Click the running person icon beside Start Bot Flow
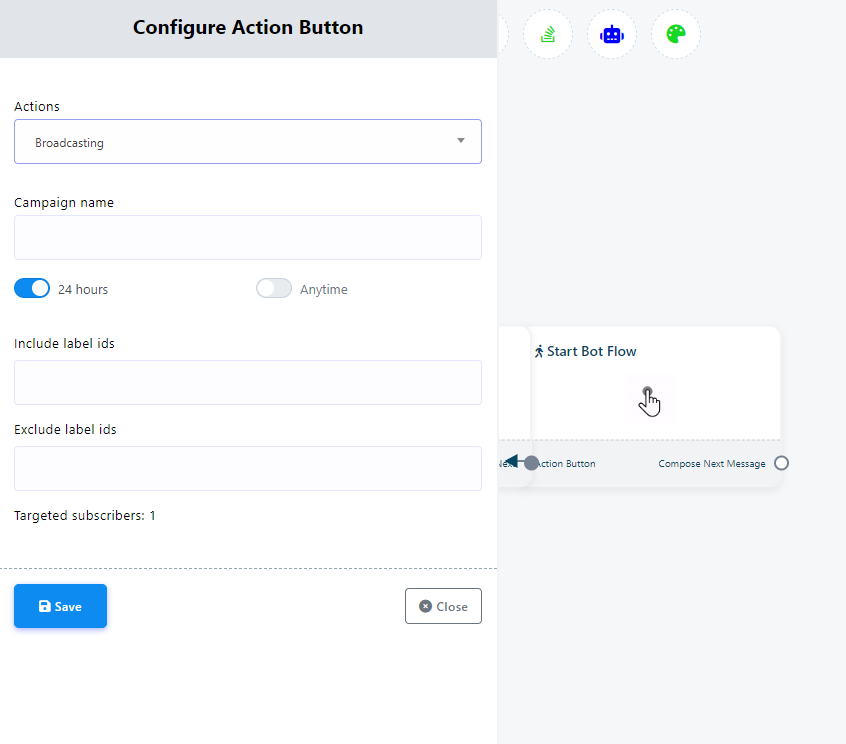This screenshot has height=744, width=846. 539,351
